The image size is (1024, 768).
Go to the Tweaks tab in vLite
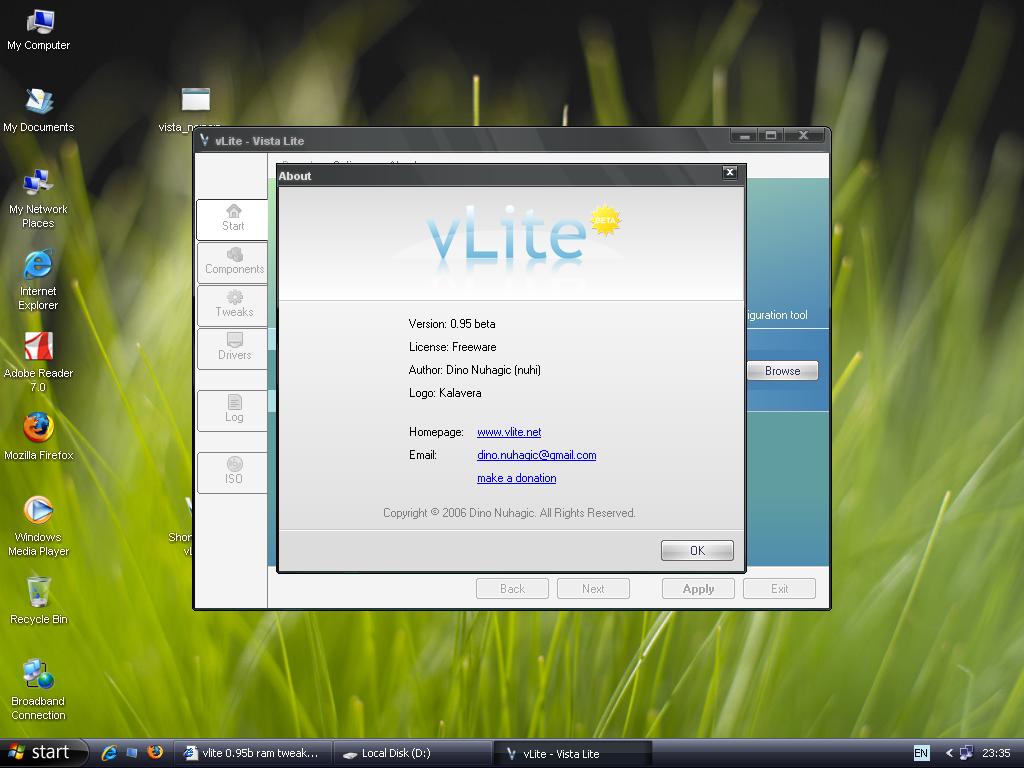(x=232, y=306)
